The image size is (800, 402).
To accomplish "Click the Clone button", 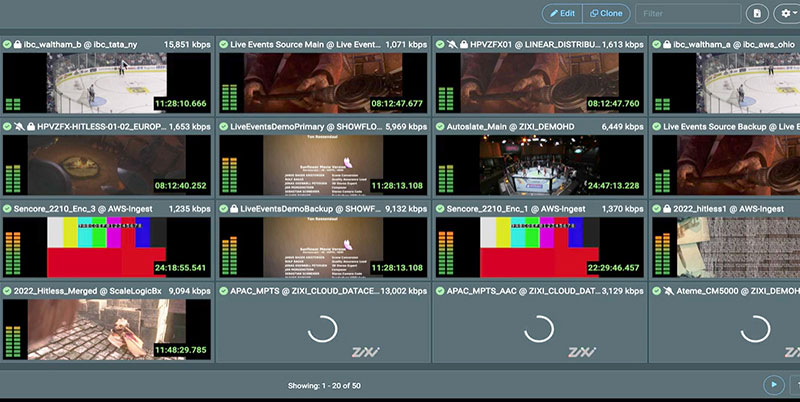I will coord(606,14).
